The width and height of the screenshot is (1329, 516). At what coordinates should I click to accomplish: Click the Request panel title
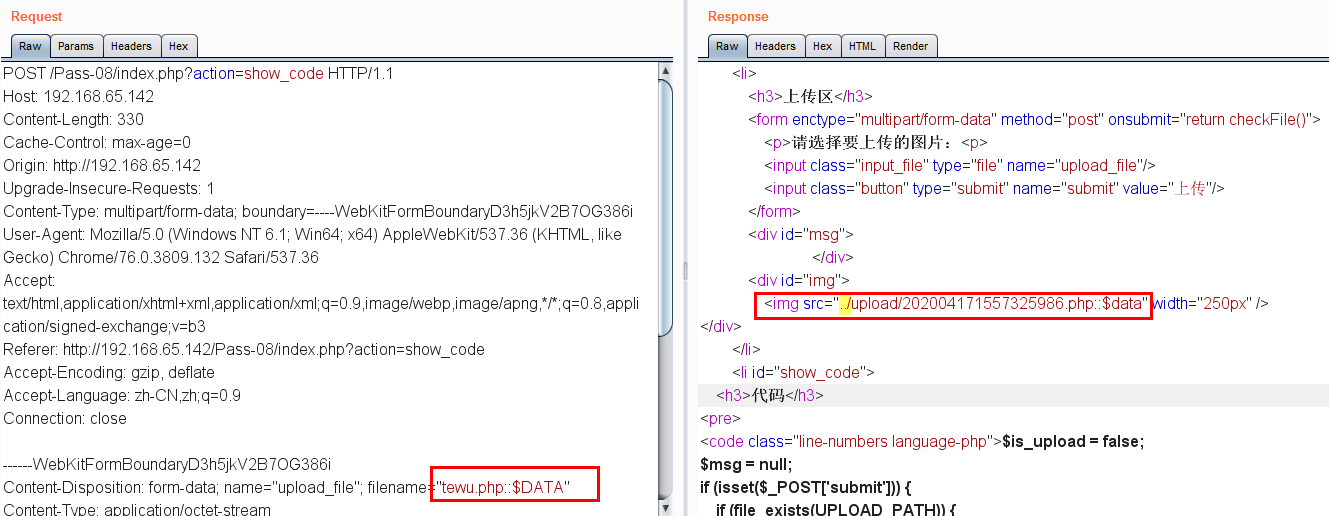36,16
